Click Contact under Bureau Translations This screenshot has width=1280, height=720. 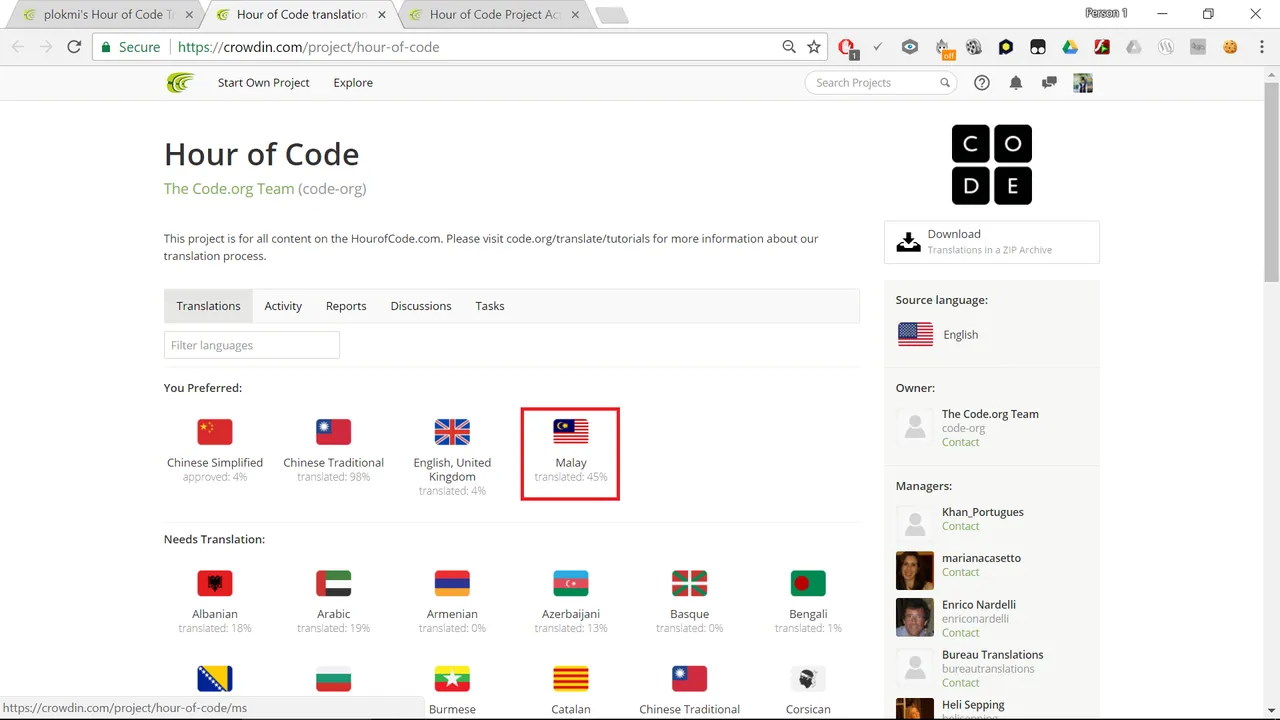pos(961,682)
